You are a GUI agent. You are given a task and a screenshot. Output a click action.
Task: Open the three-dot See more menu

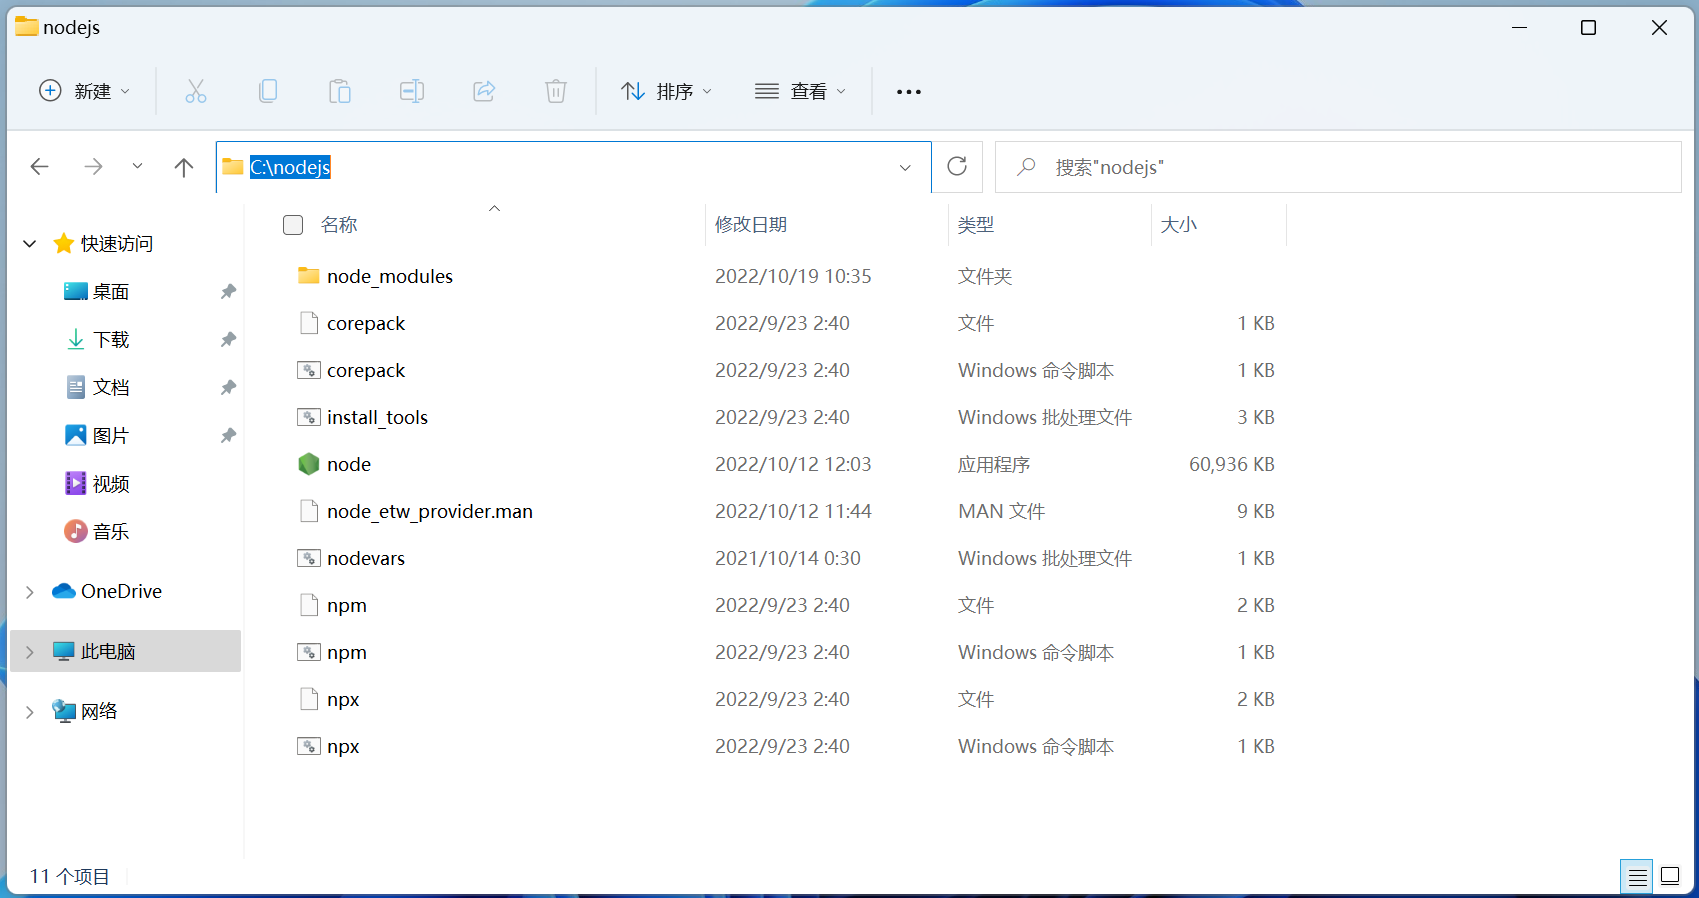coord(909,92)
